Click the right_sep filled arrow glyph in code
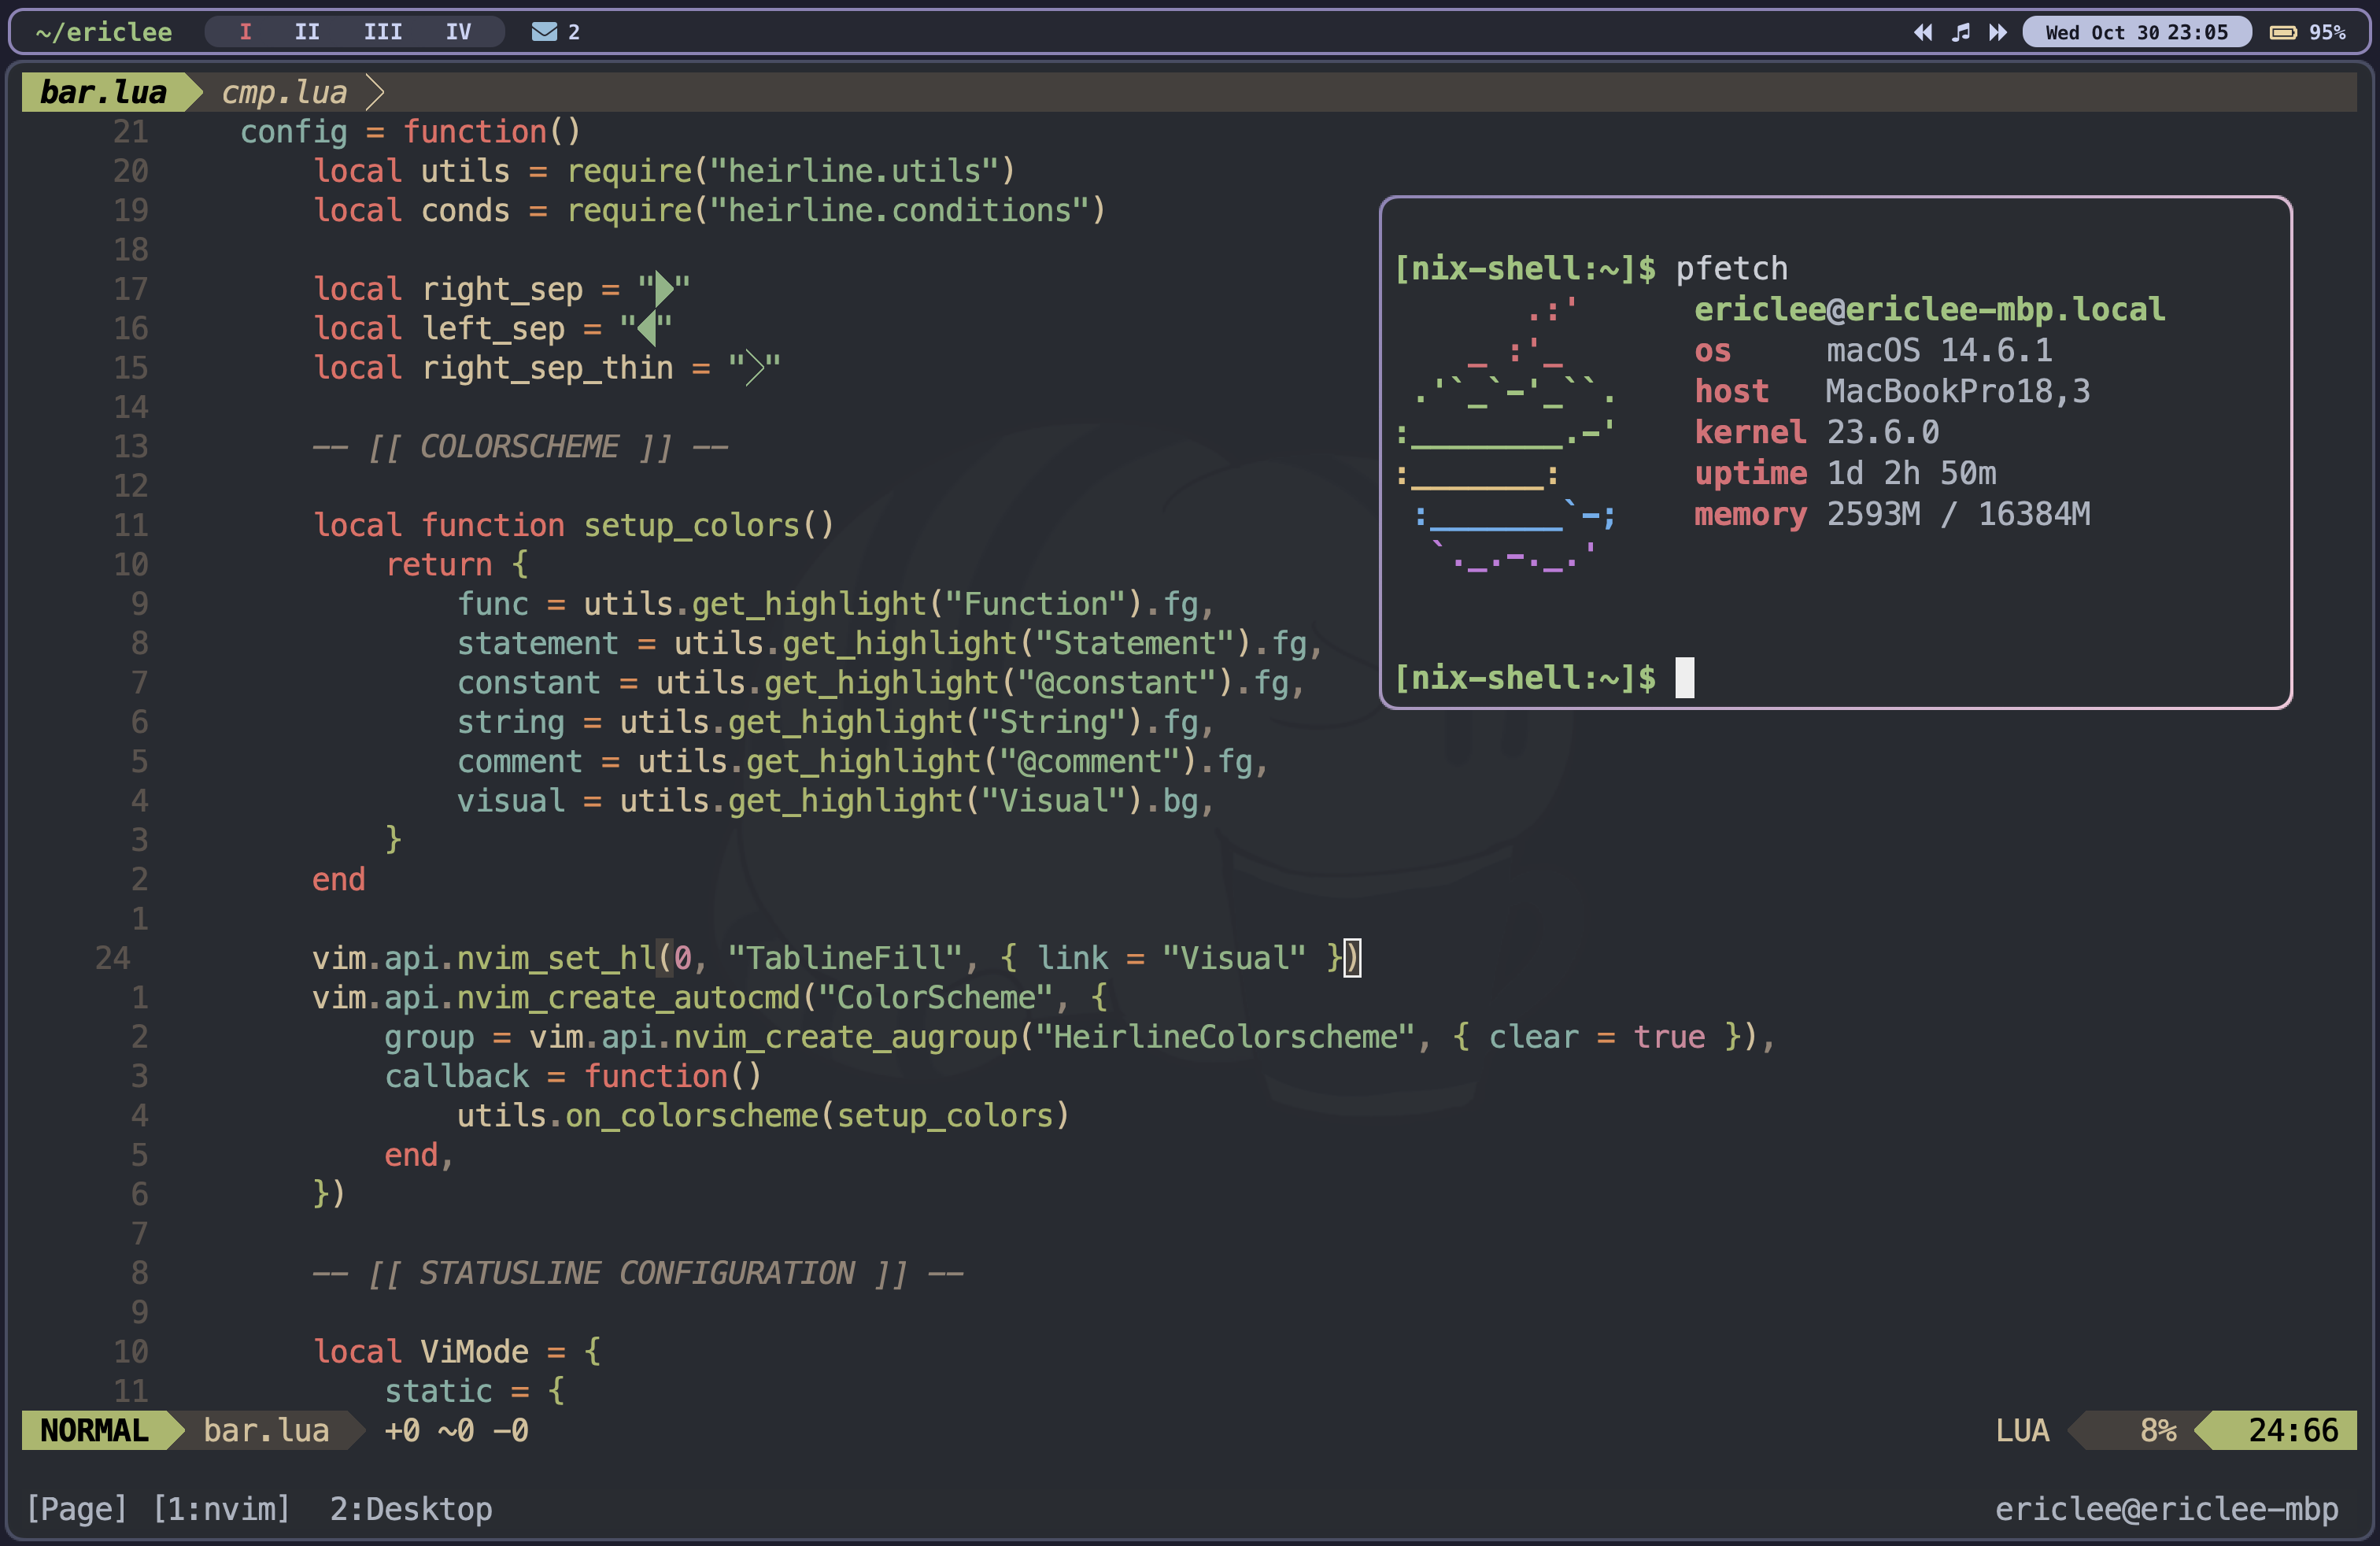The height and width of the screenshot is (1546, 2380). click(x=664, y=289)
